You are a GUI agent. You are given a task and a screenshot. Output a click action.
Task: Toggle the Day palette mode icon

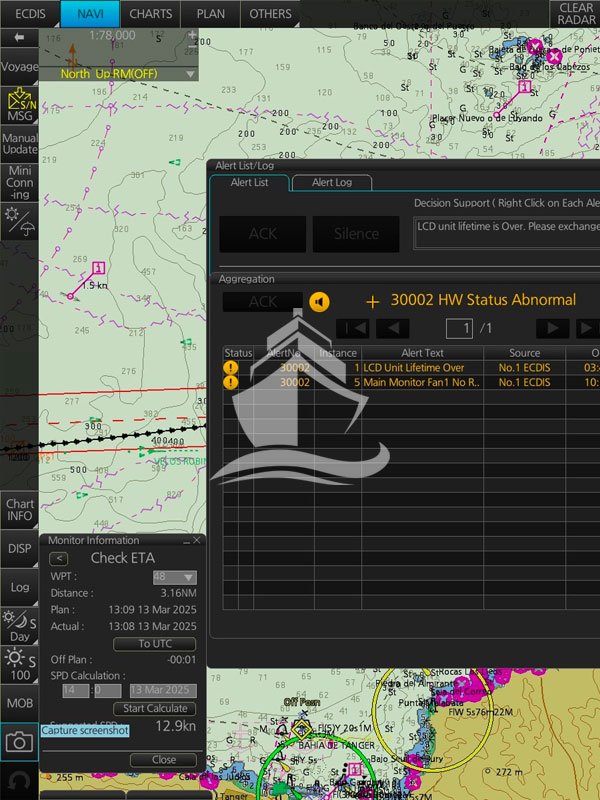pyautogui.click(x=19, y=626)
